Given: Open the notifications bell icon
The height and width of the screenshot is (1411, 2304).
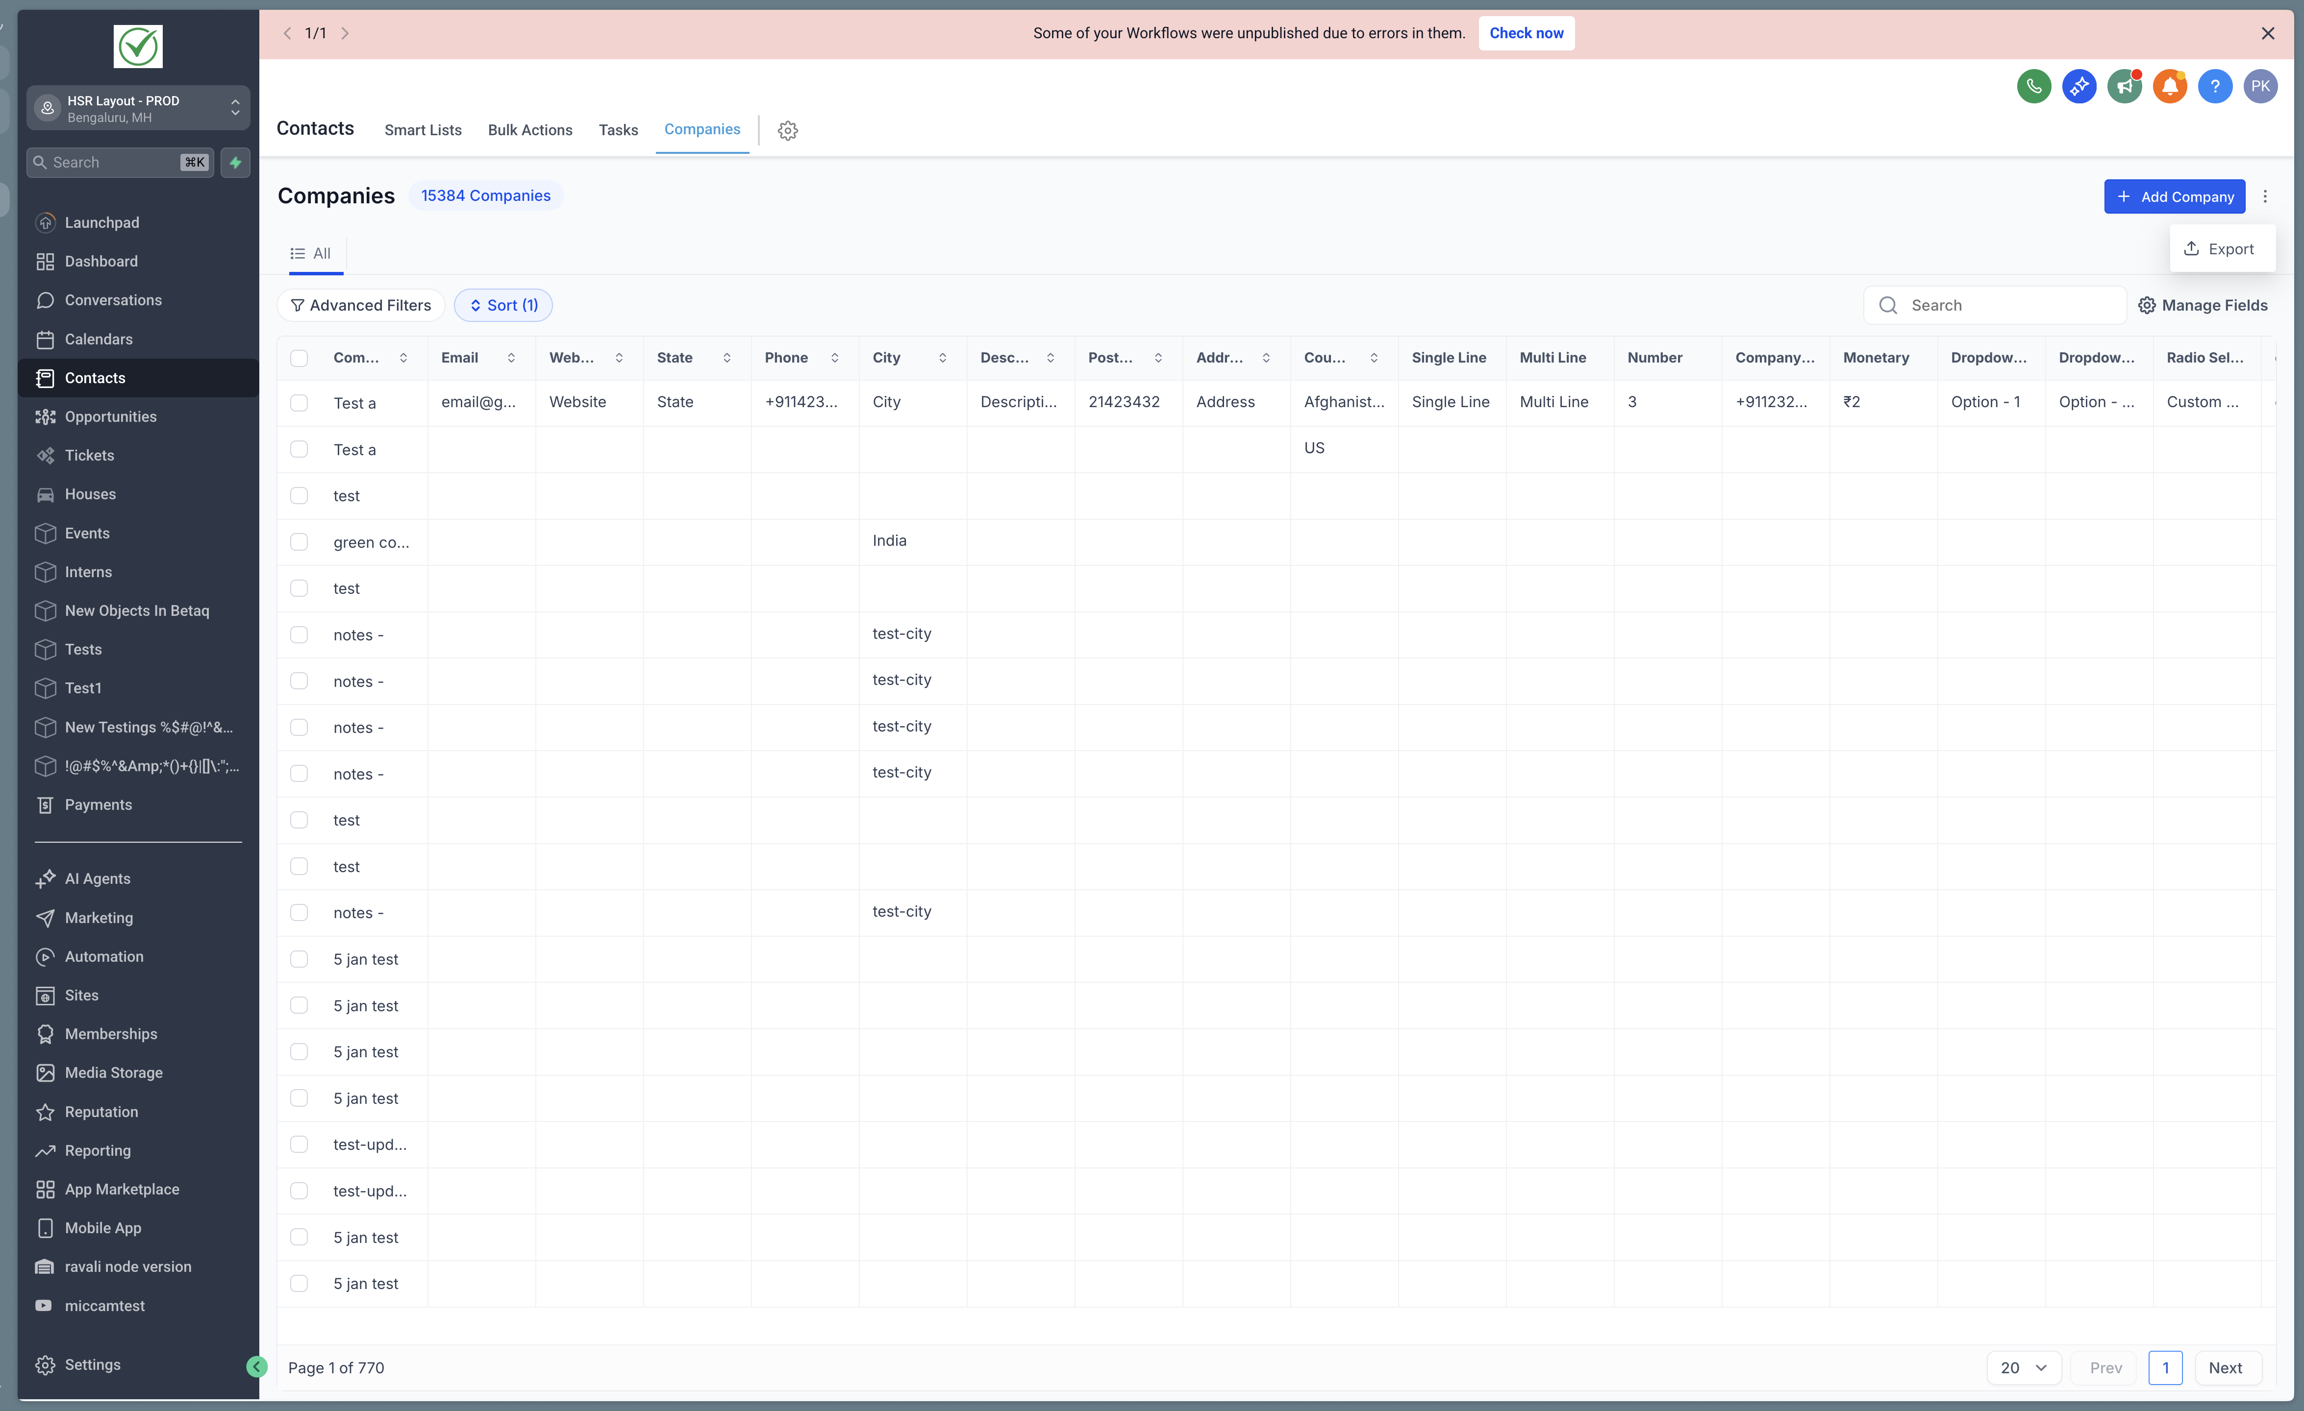Looking at the screenshot, I should (x=2169, y=86).
